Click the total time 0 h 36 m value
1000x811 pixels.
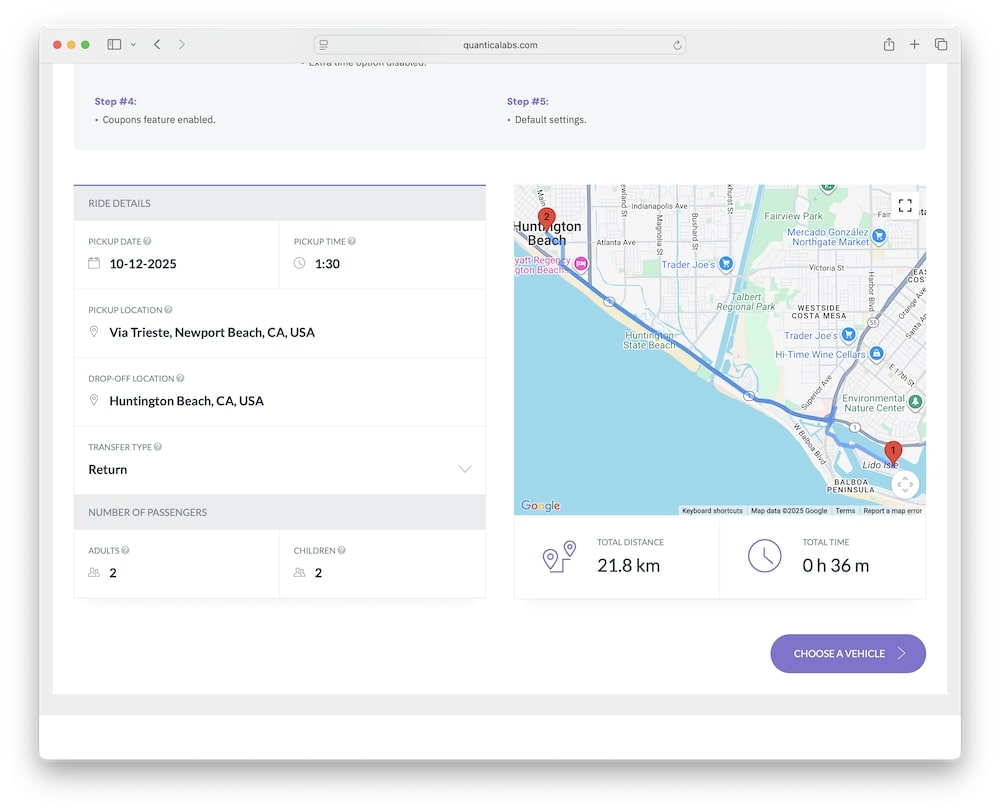tap(835, 566)
